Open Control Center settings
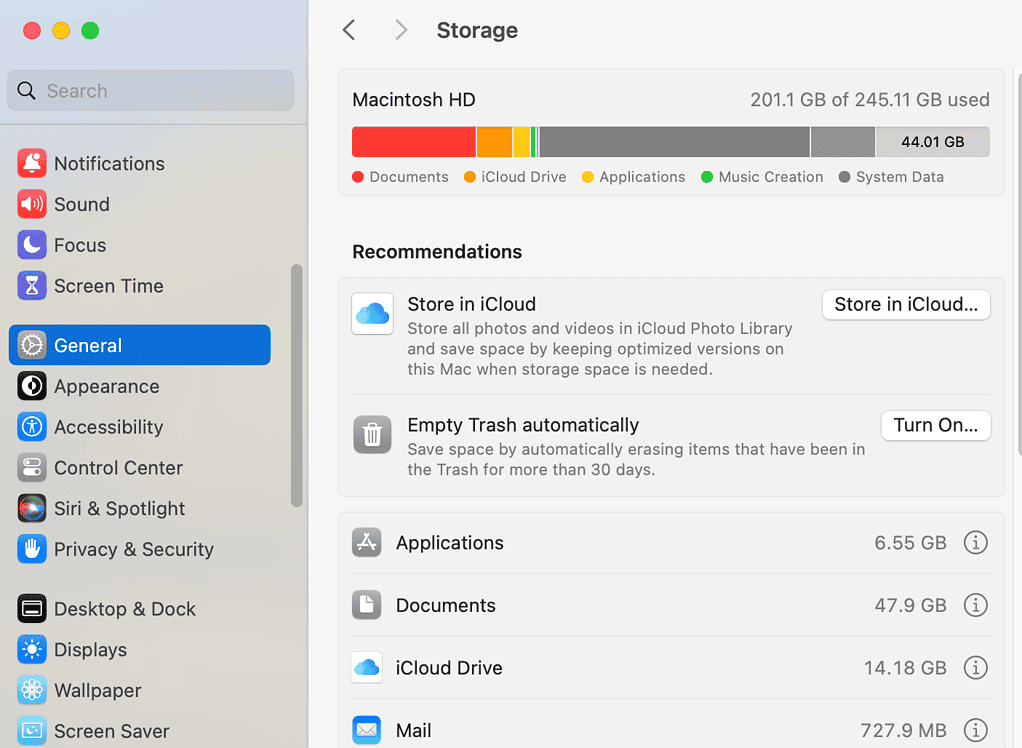The image size is (1022, 748). [x=118, y=468]
